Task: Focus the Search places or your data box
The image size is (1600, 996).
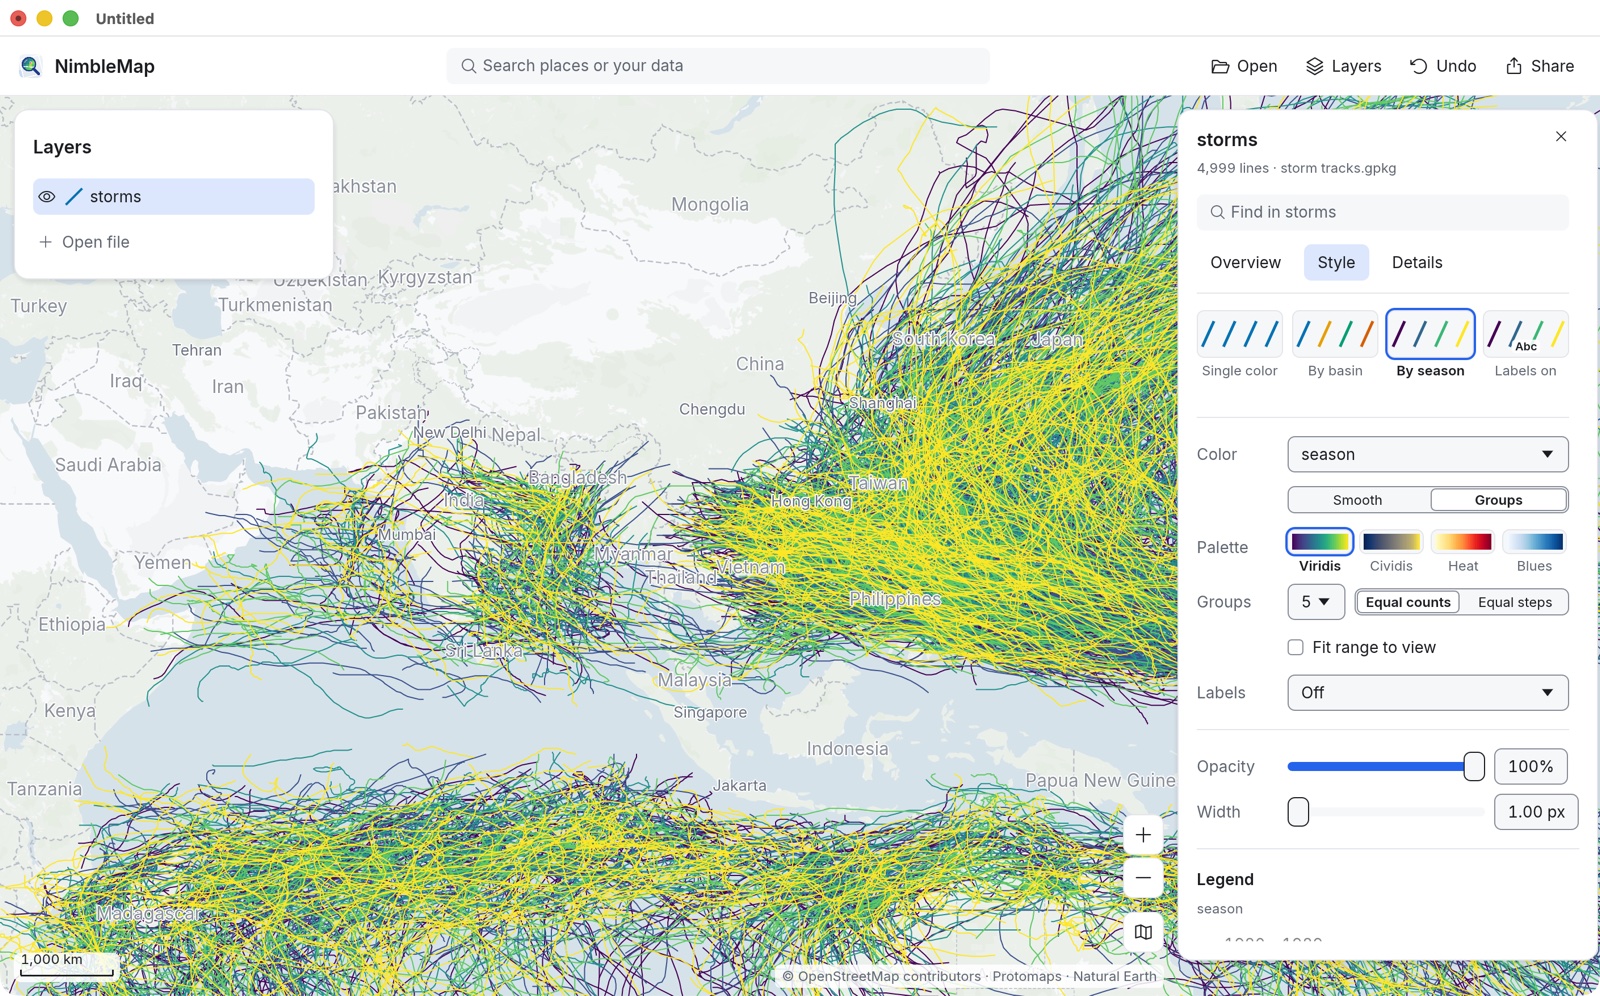Action: point(718,66)
